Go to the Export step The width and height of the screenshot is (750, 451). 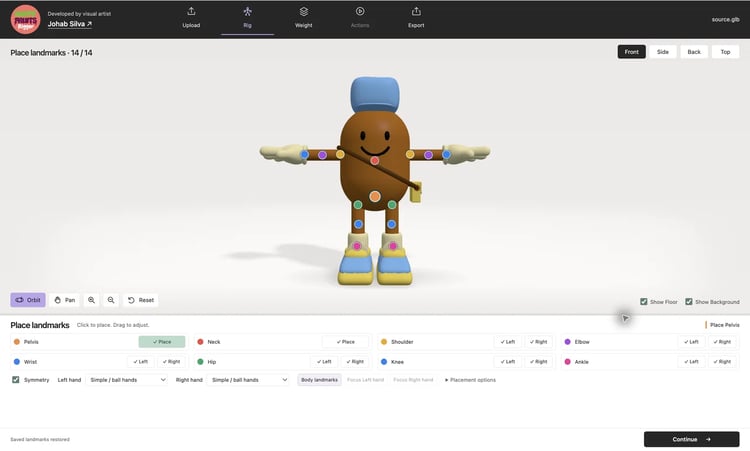(x=416, y=18)
